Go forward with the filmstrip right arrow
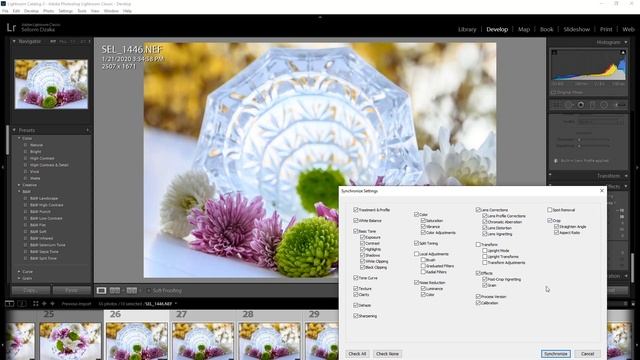The image size is (640, 360). pos(52,304)
